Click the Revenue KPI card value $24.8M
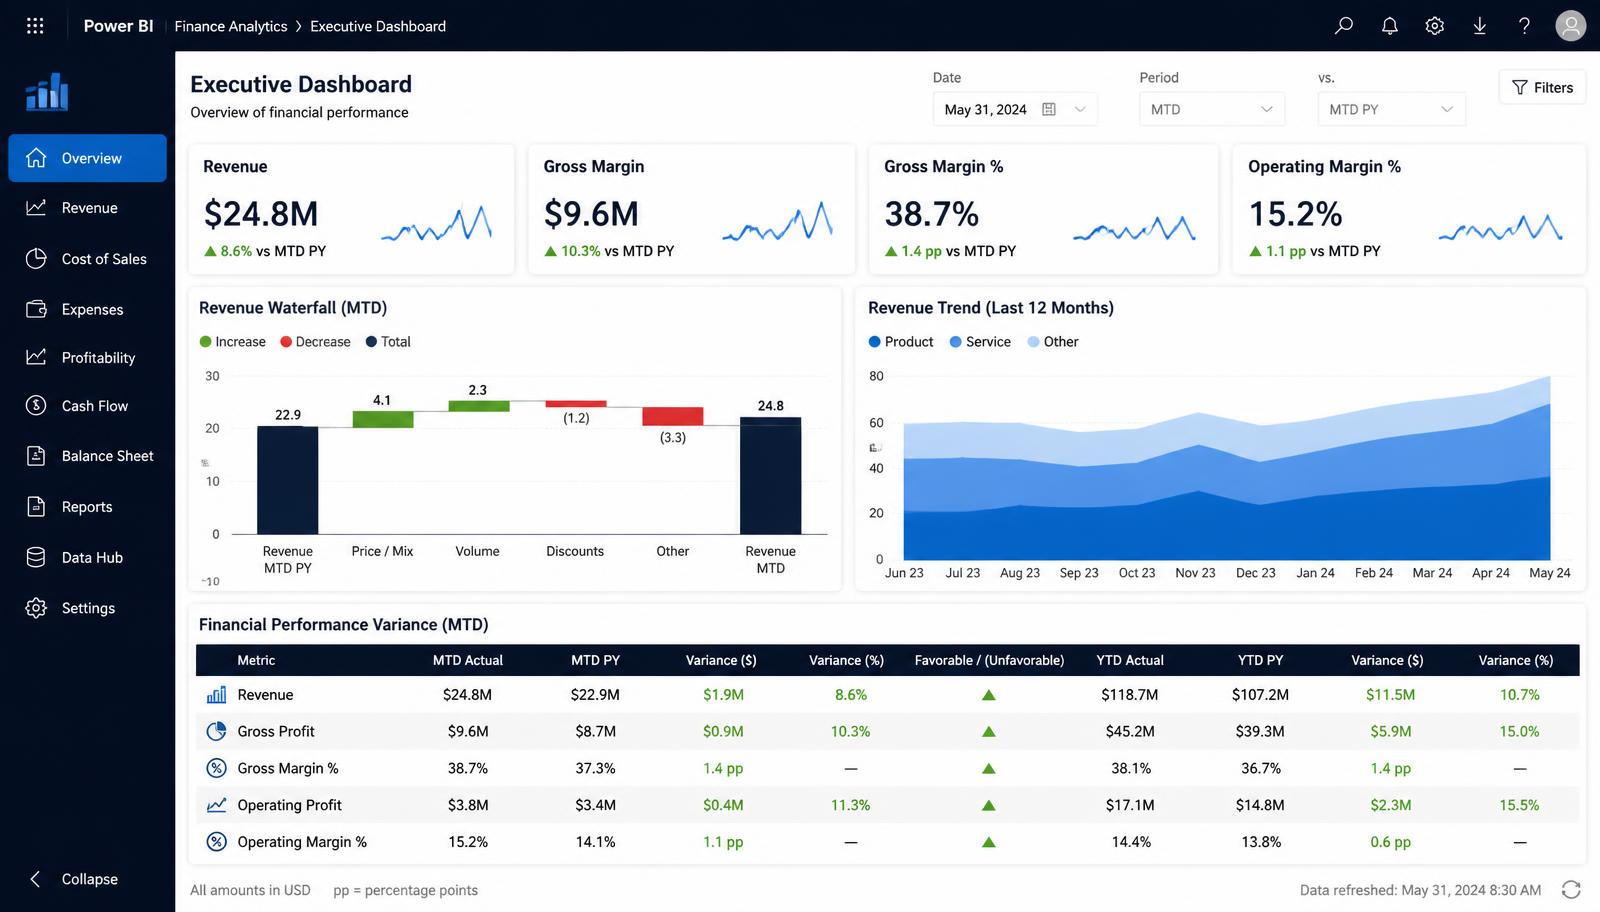 point(261,214)
